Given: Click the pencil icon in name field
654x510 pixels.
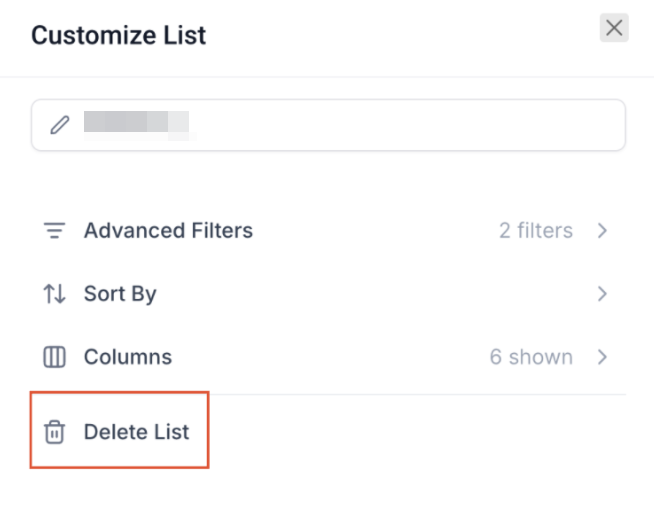Looking at the screenshot, I should click(60, 125).
